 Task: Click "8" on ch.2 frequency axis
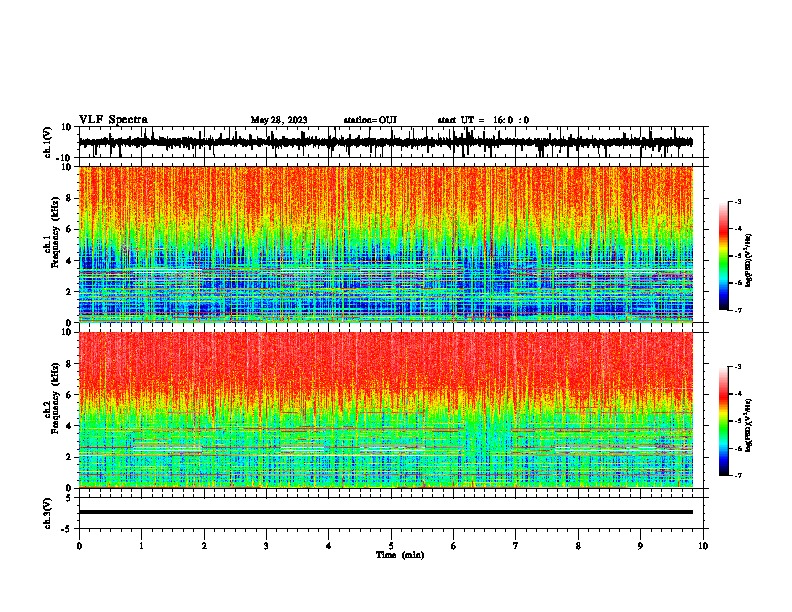click(70, 364)
